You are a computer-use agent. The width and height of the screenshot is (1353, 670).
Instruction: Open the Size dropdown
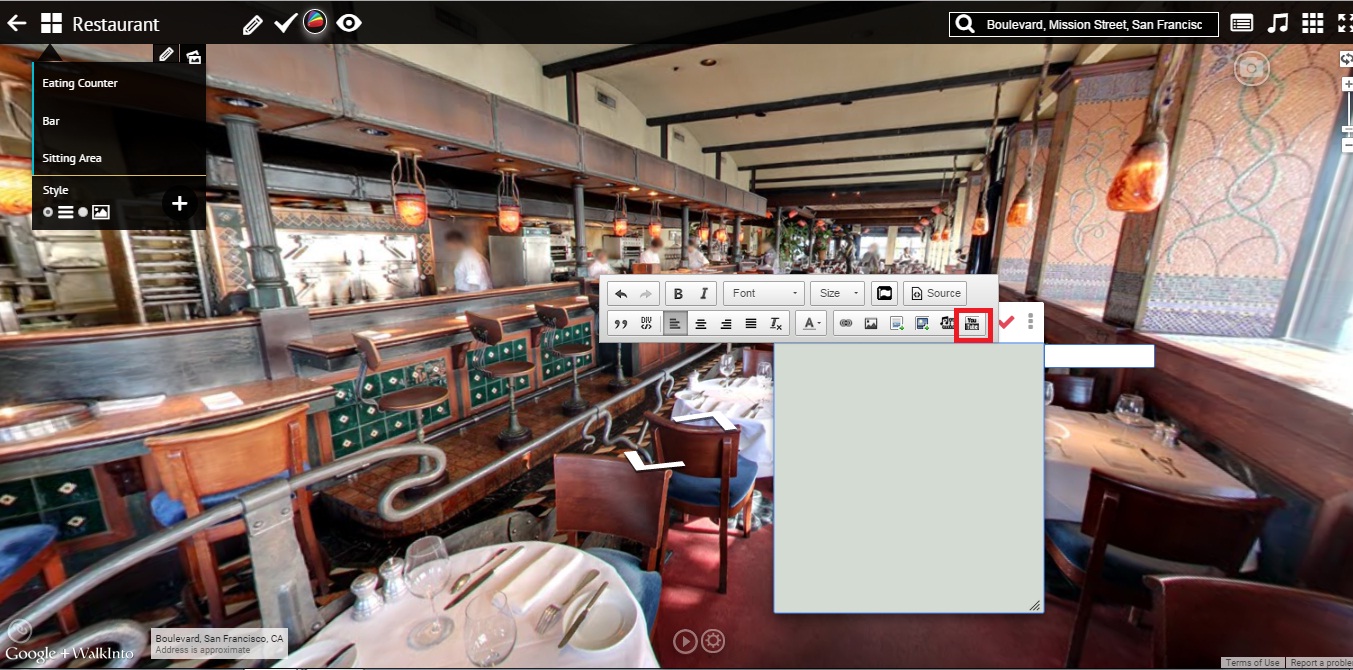(x=837, y=293)
